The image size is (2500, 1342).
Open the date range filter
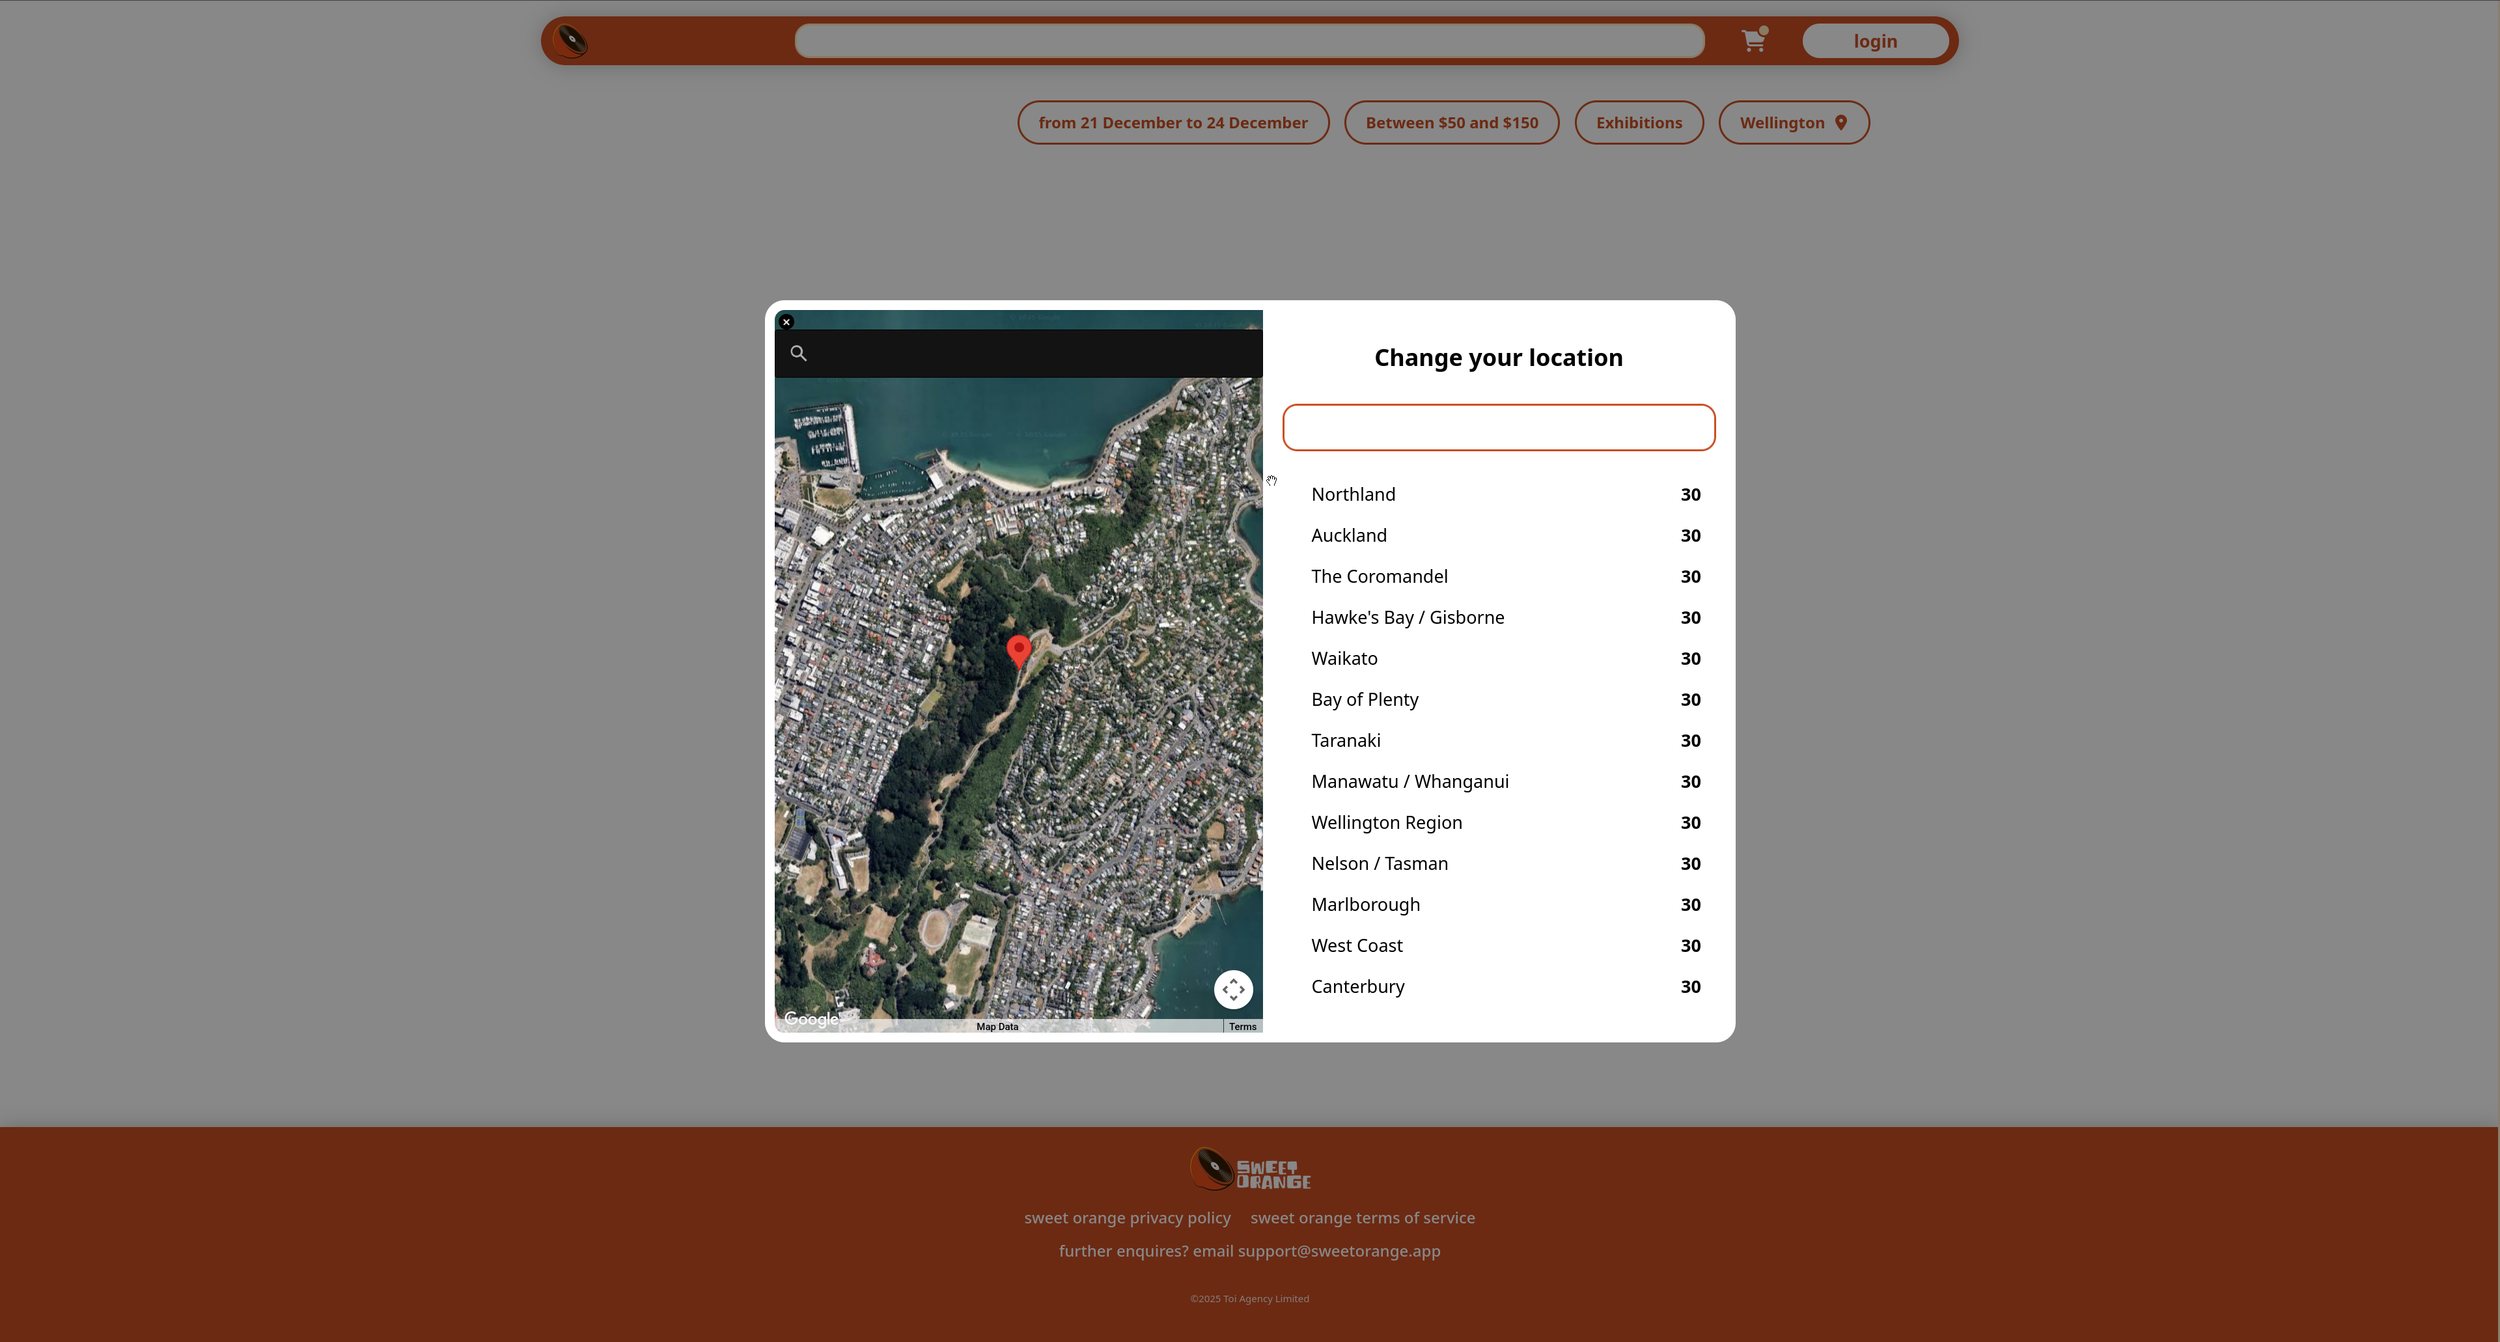(x=1173, y=123)
